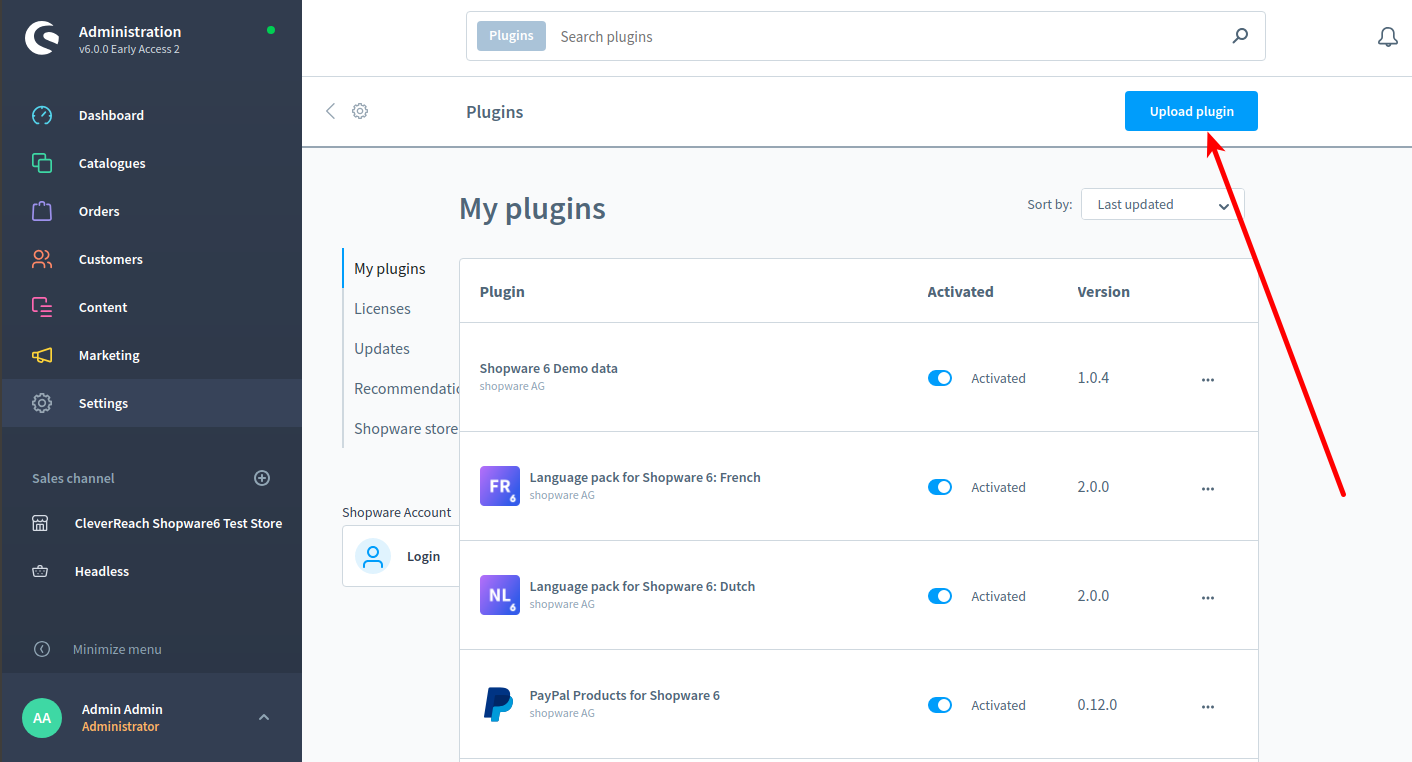
Task: Click the Upload plugin button
Action: click(x=1191, y=111)
